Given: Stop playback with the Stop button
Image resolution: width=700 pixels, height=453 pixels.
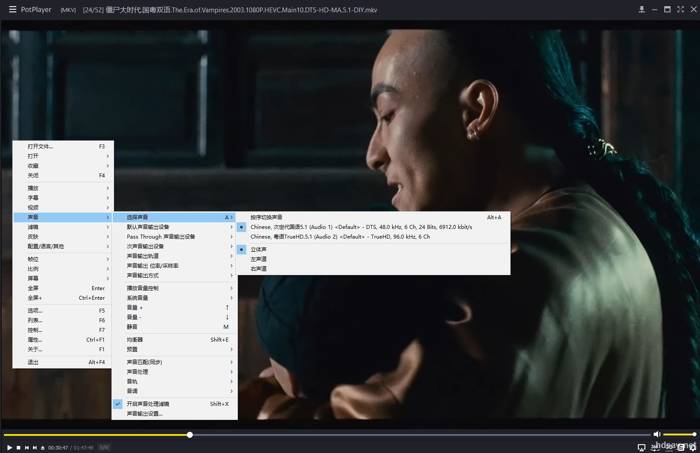Looking at the screenshot, I should click(18, 447).
